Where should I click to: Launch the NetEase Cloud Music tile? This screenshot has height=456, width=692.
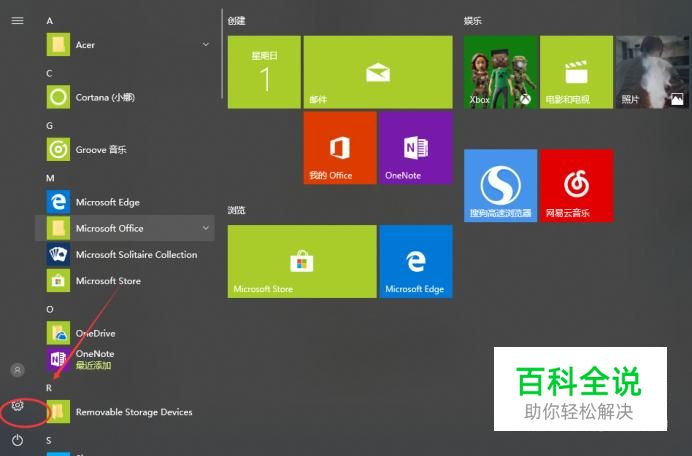pos(576,185)
